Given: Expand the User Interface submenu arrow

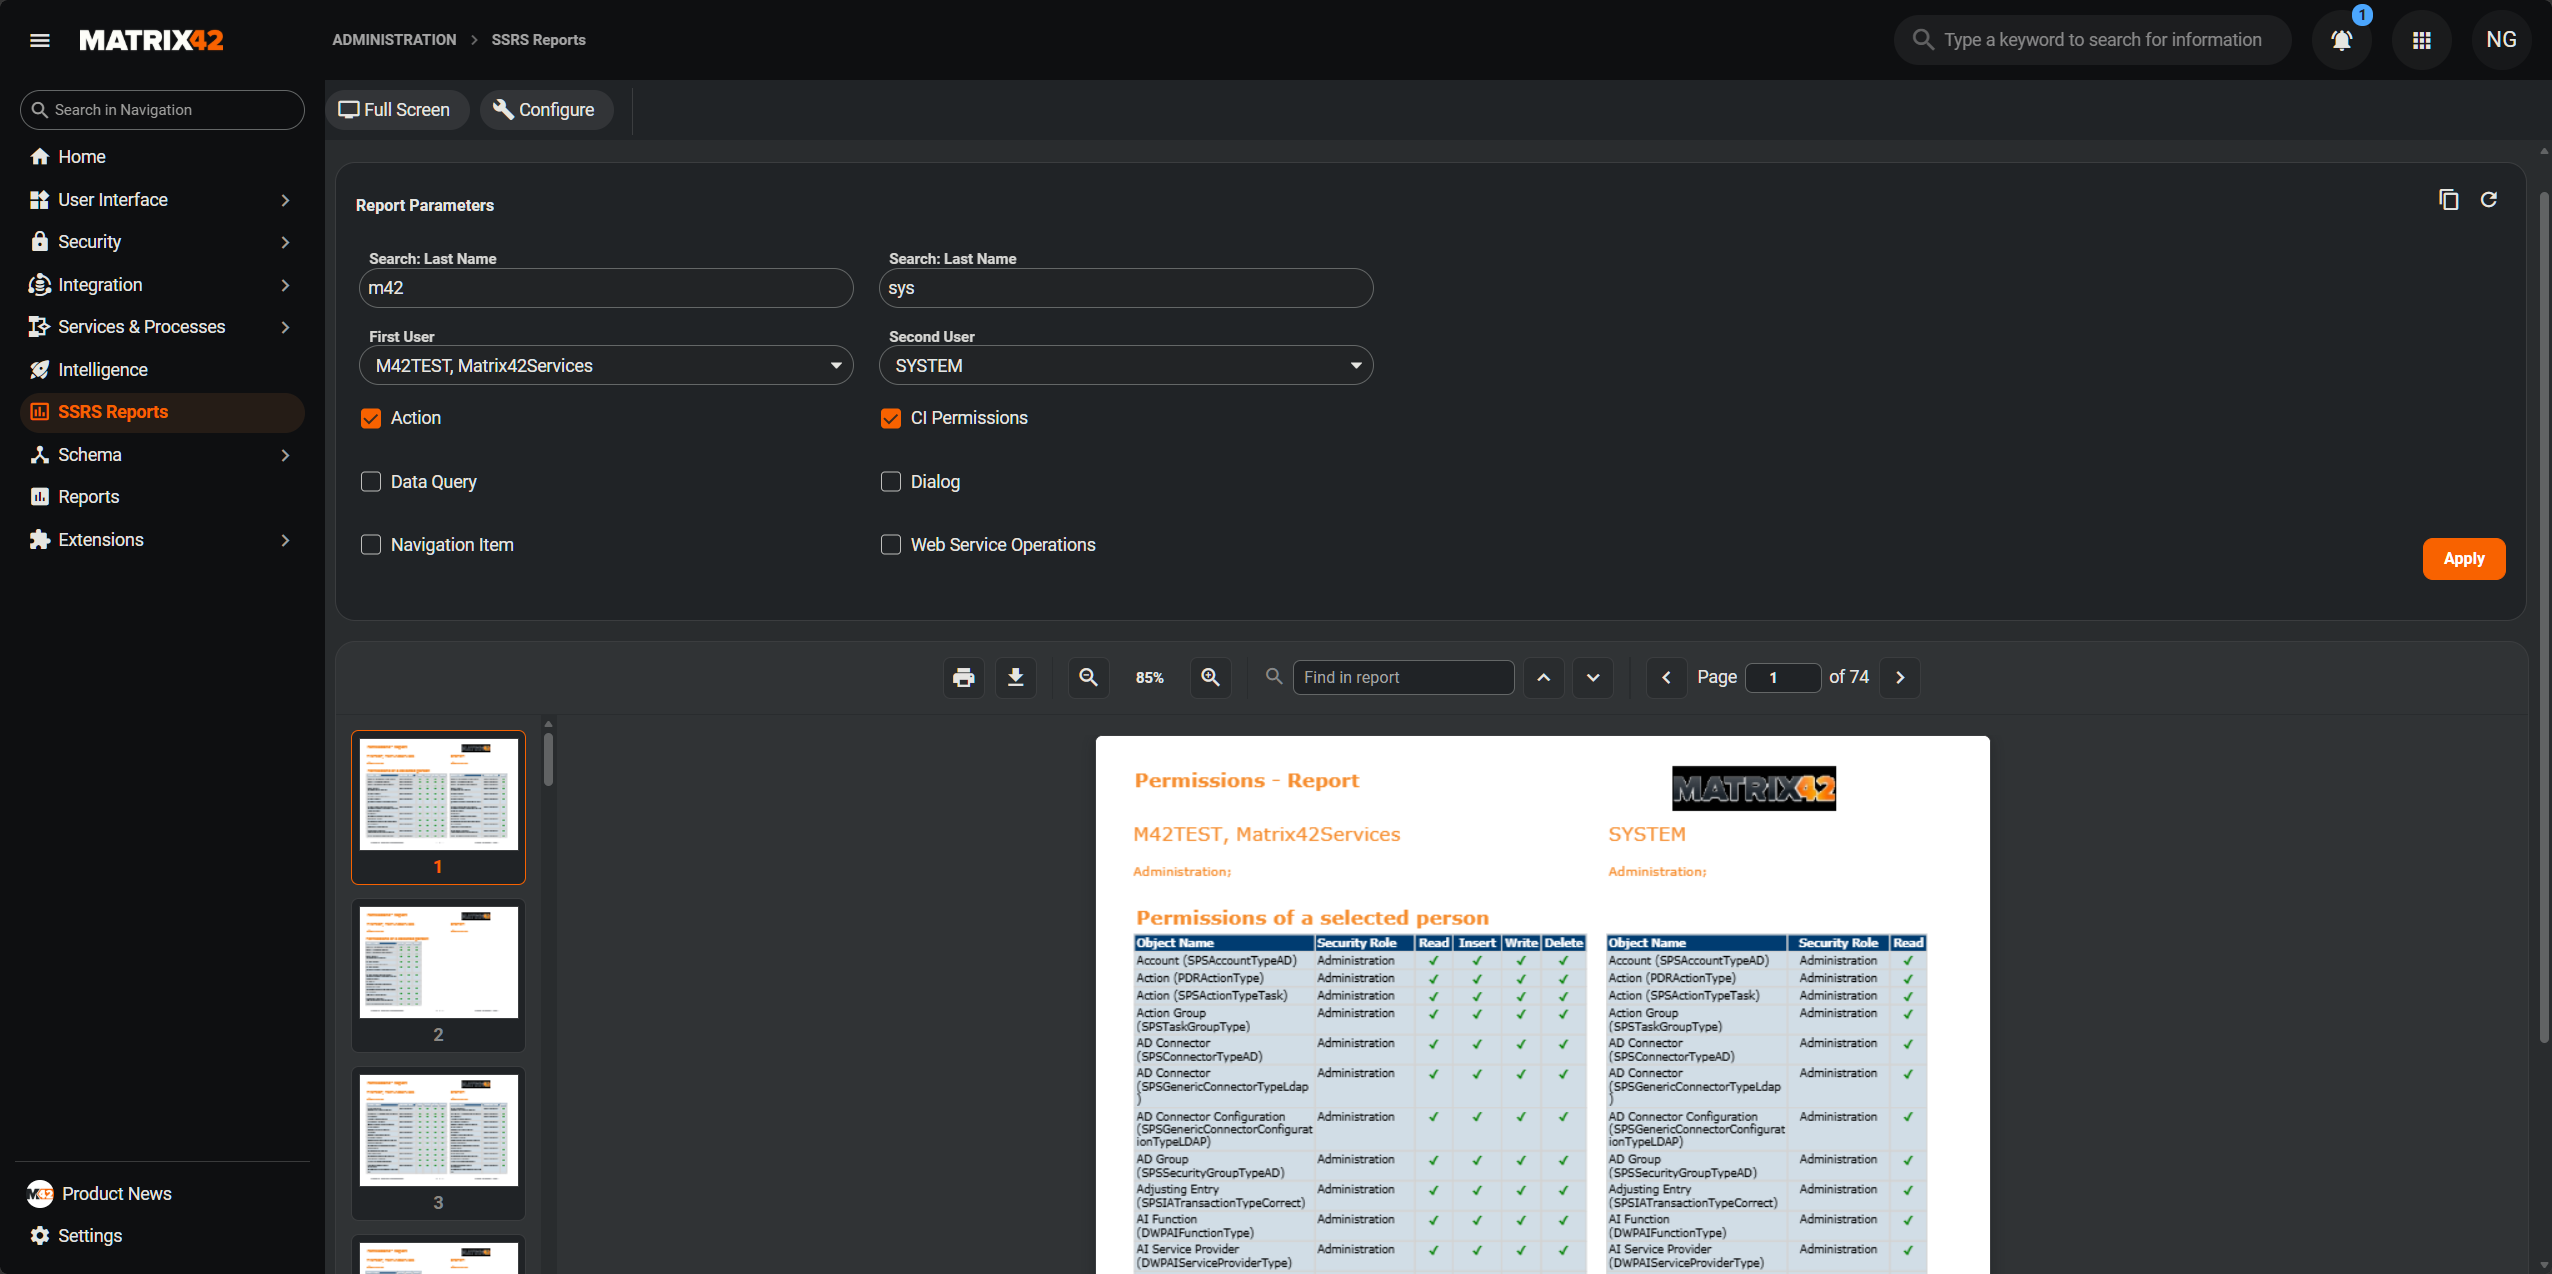Looking at the screenshot, I should [x=286, y=200].
